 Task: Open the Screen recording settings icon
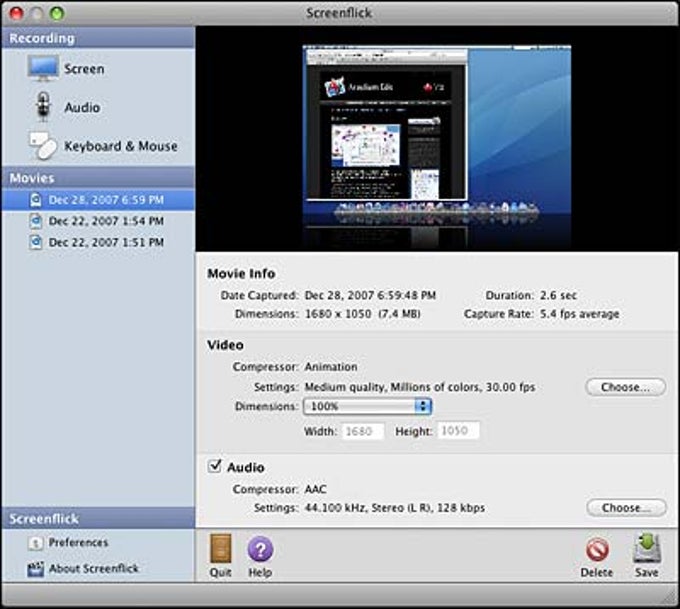coord(43,68)
